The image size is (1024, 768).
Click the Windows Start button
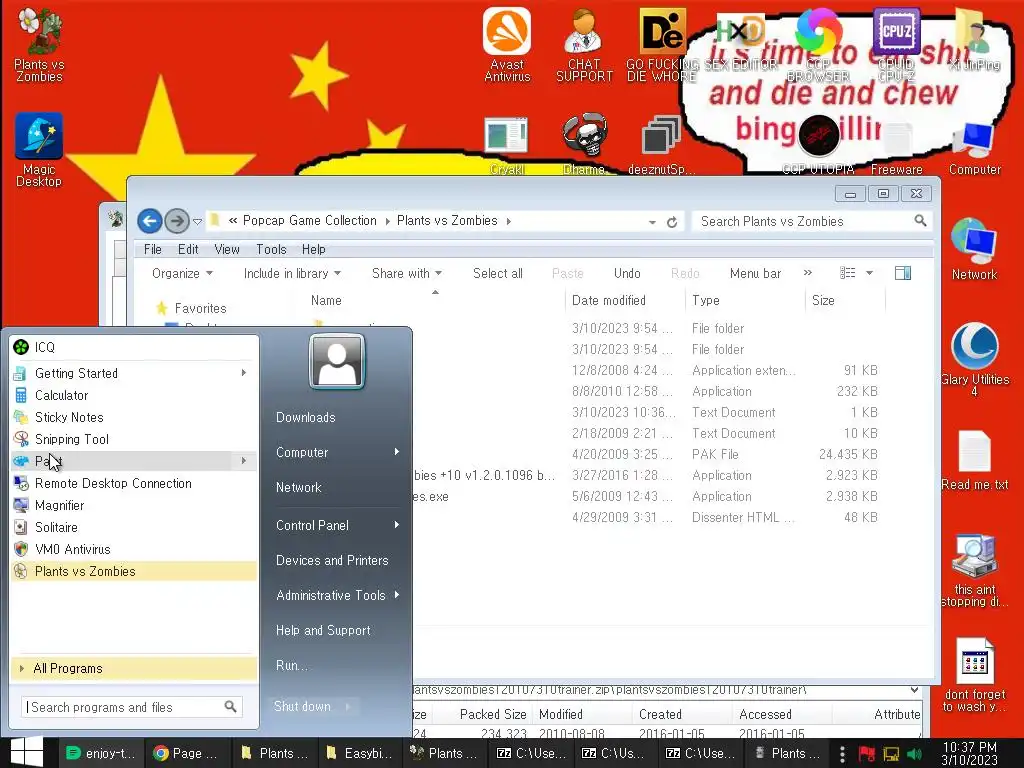pos(27,752)
